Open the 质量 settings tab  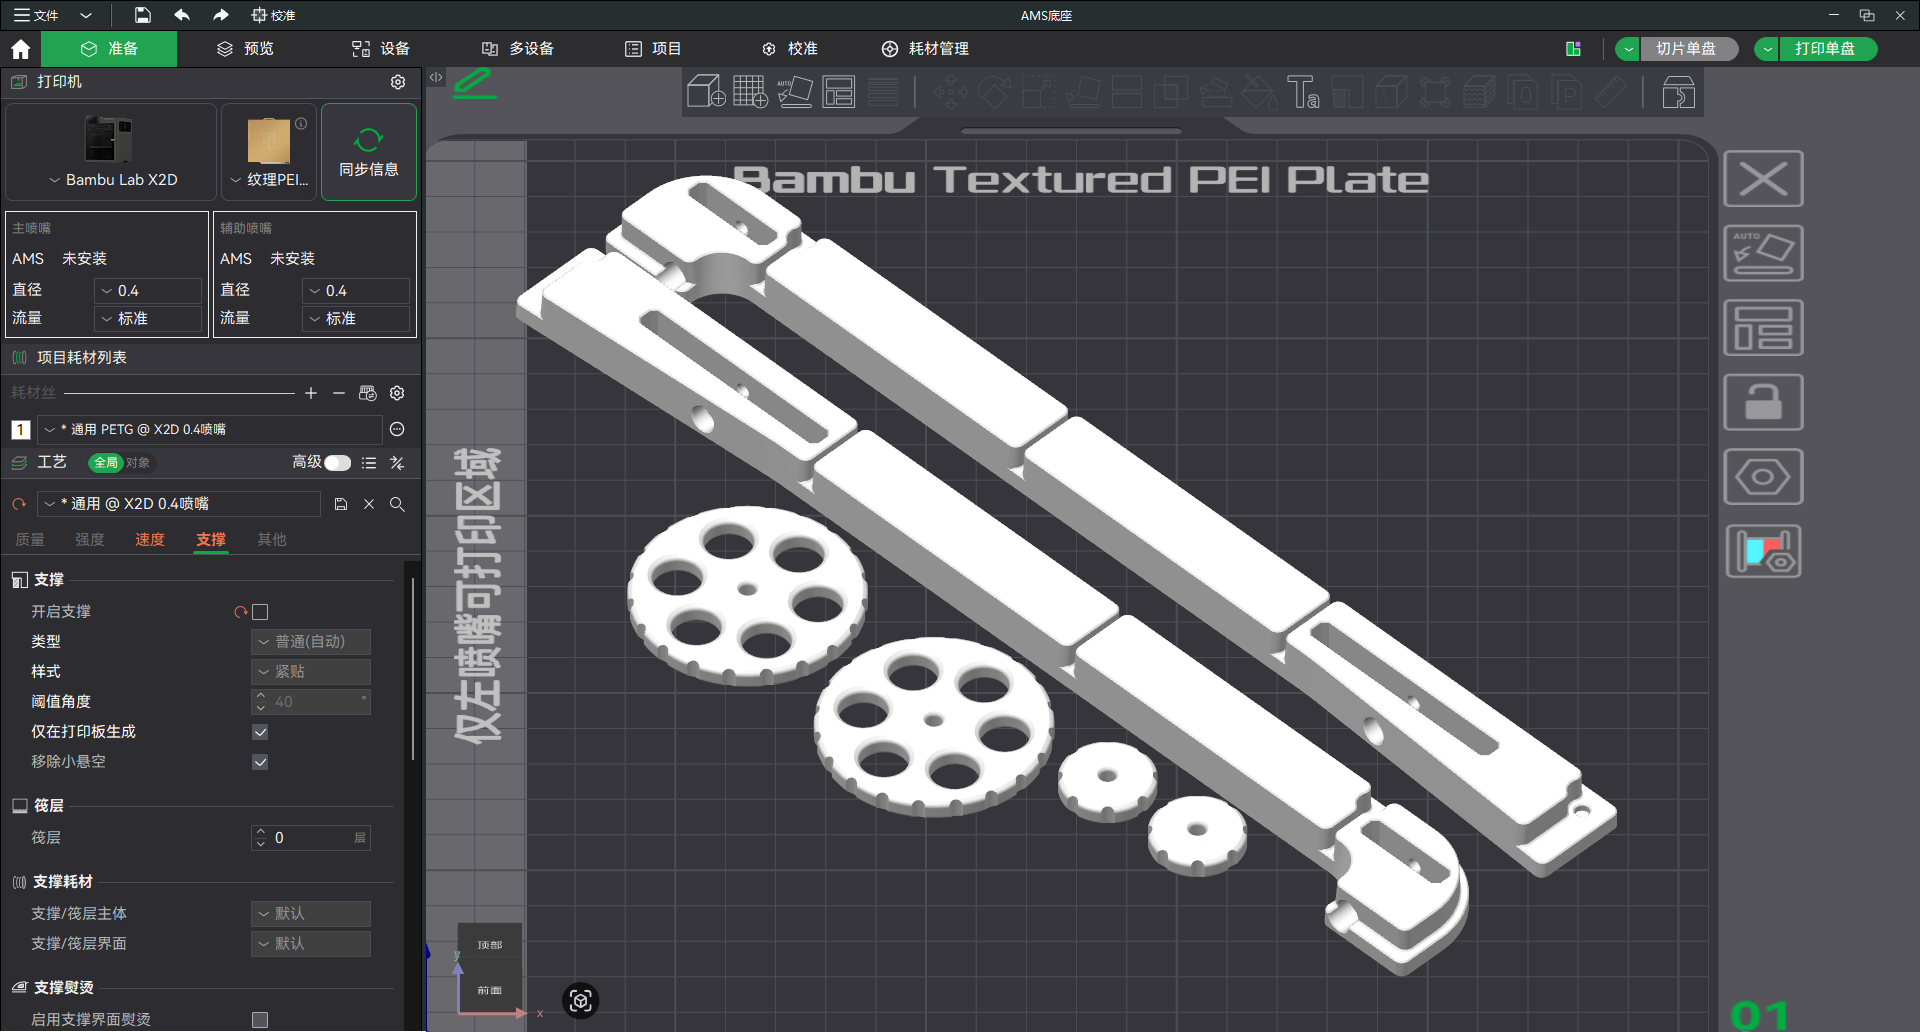pos(30,540)
